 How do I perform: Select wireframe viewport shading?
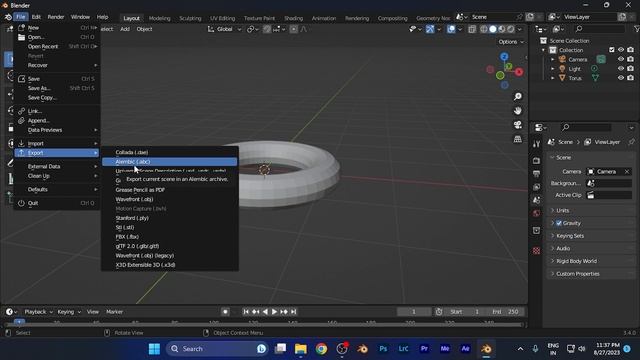tap(484, 29)
